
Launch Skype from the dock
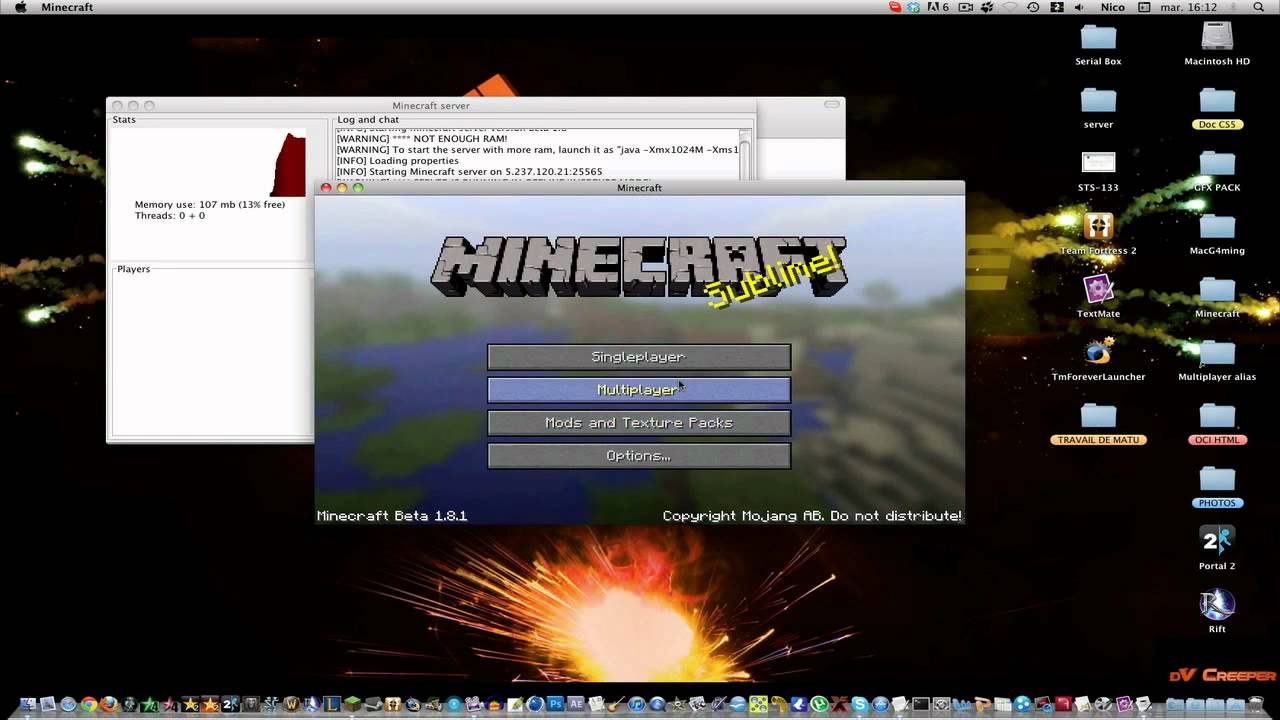click(x=859, y=704)
